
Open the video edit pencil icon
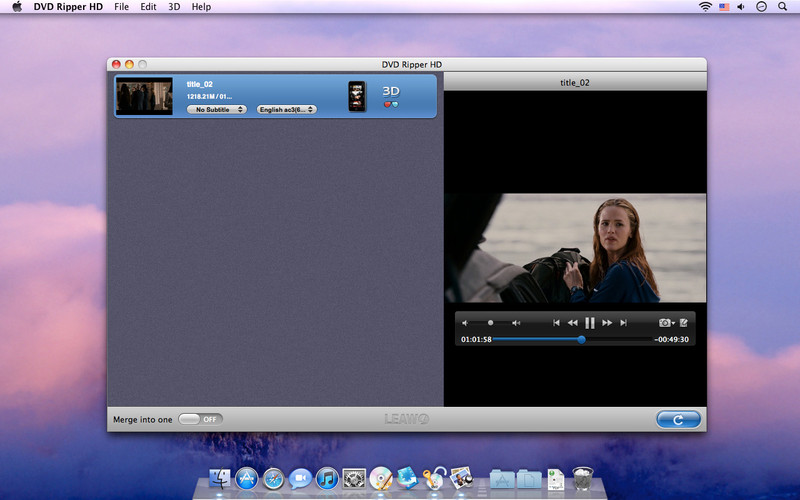point(684,322)
